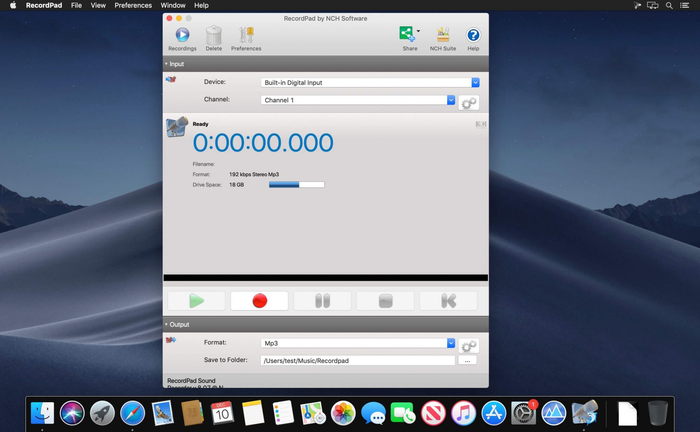Click the Stop button
This screenshot has width=700, height=432.
pos(385,301)
